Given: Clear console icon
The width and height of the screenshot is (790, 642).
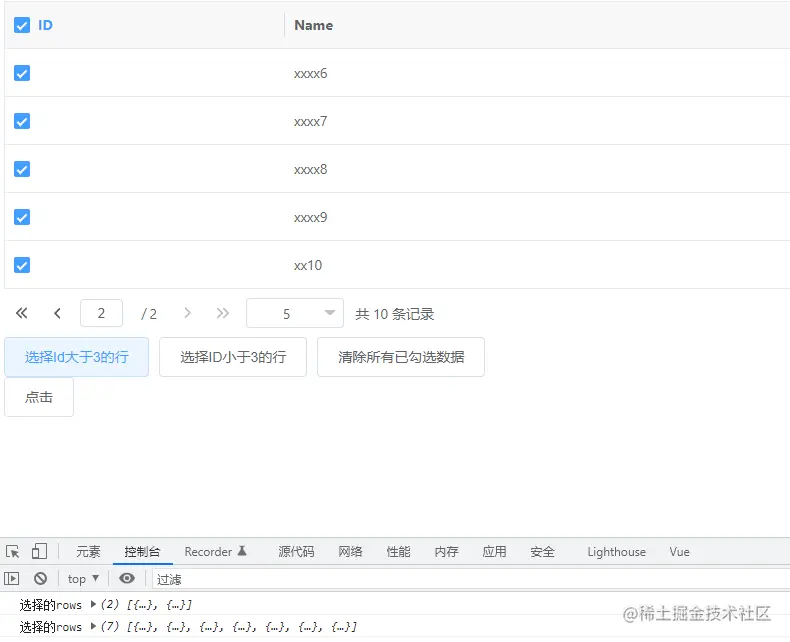Looking at the screenshot, I should 40,579.
